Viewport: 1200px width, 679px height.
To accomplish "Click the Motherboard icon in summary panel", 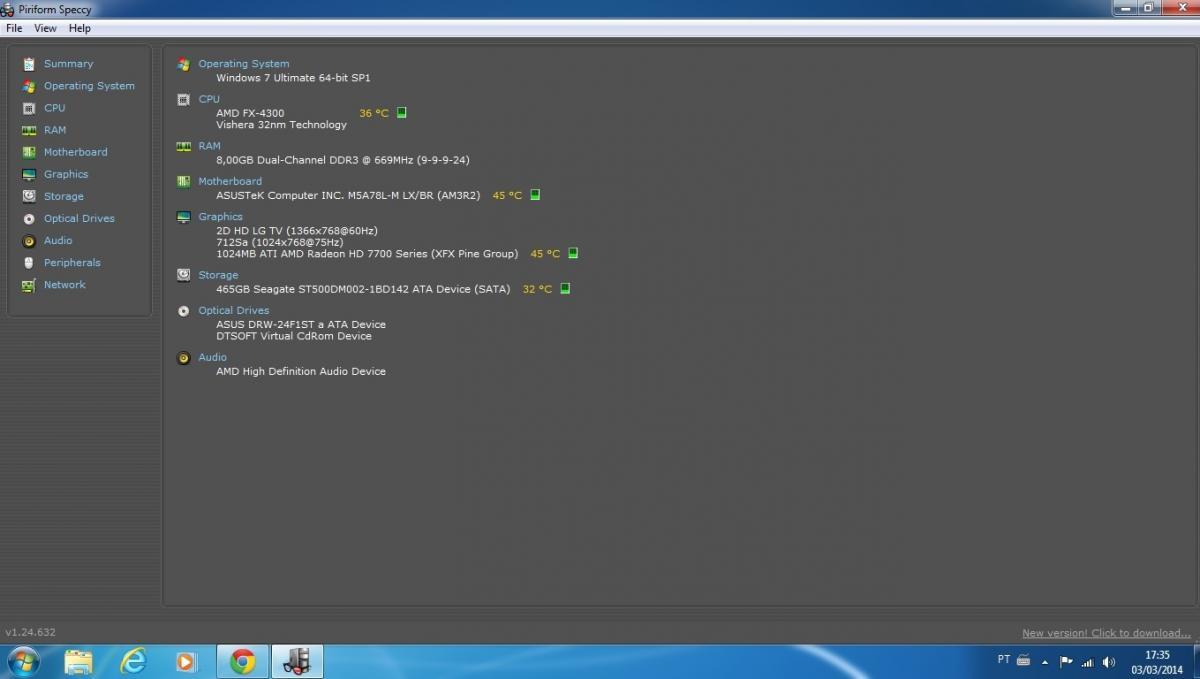I will click(x=183, y=181).
